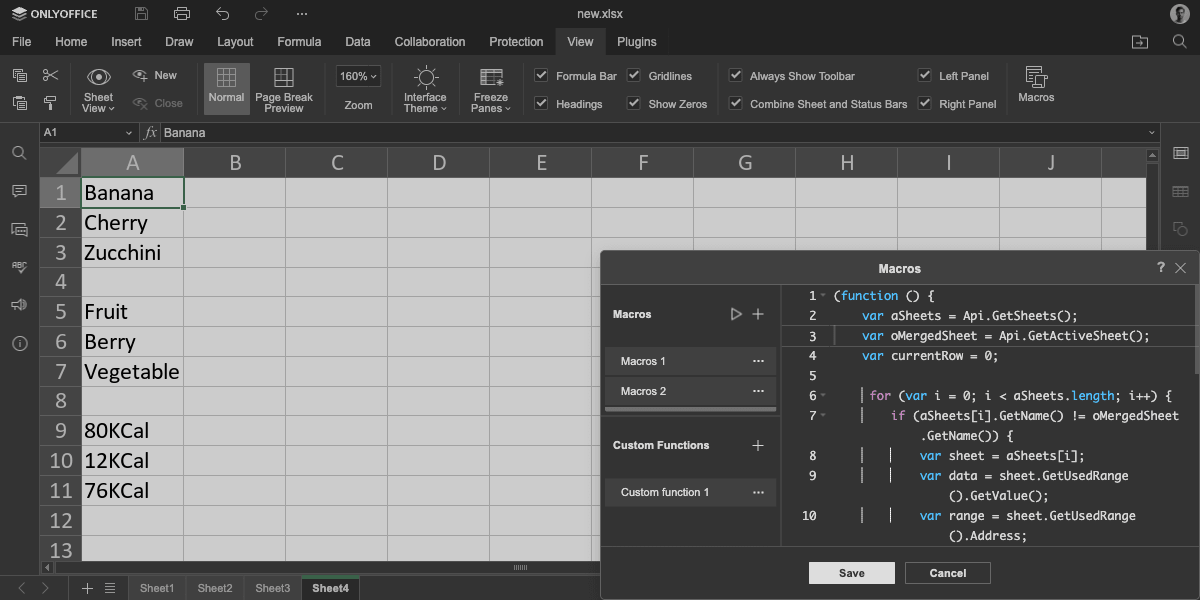The height and width of the screenshot is (600, 1200).
Task: Toggle the Headings checkbox
Action: click(x=541, y=103)
